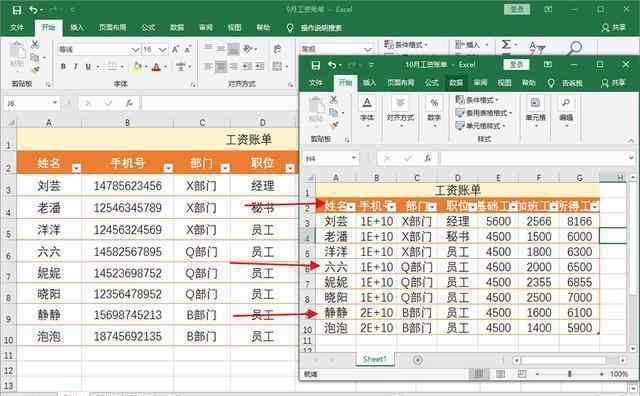Switch to Page Break Preview in status bar
The image size is (640, 396).
[522, 374]
